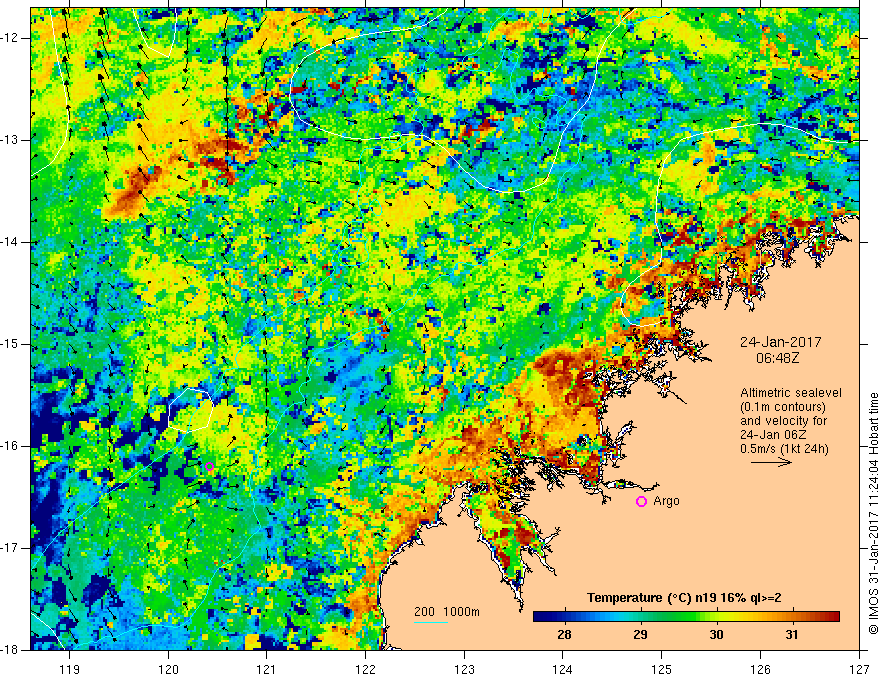Click the '0.5m/s (1kt 24h)' caption
Viewport: 880px width, 680px height.
[784, 448]
